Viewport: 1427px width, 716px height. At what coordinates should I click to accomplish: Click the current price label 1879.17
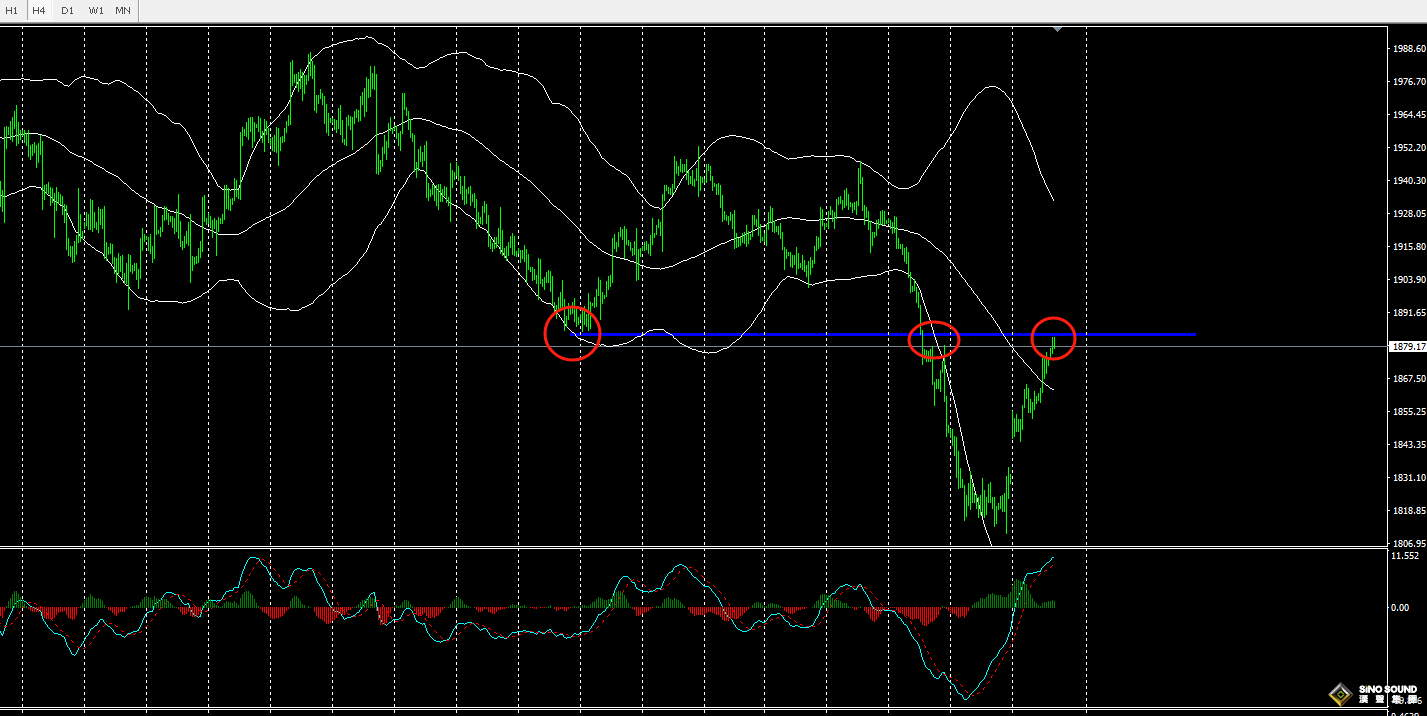click(1407, 346)
